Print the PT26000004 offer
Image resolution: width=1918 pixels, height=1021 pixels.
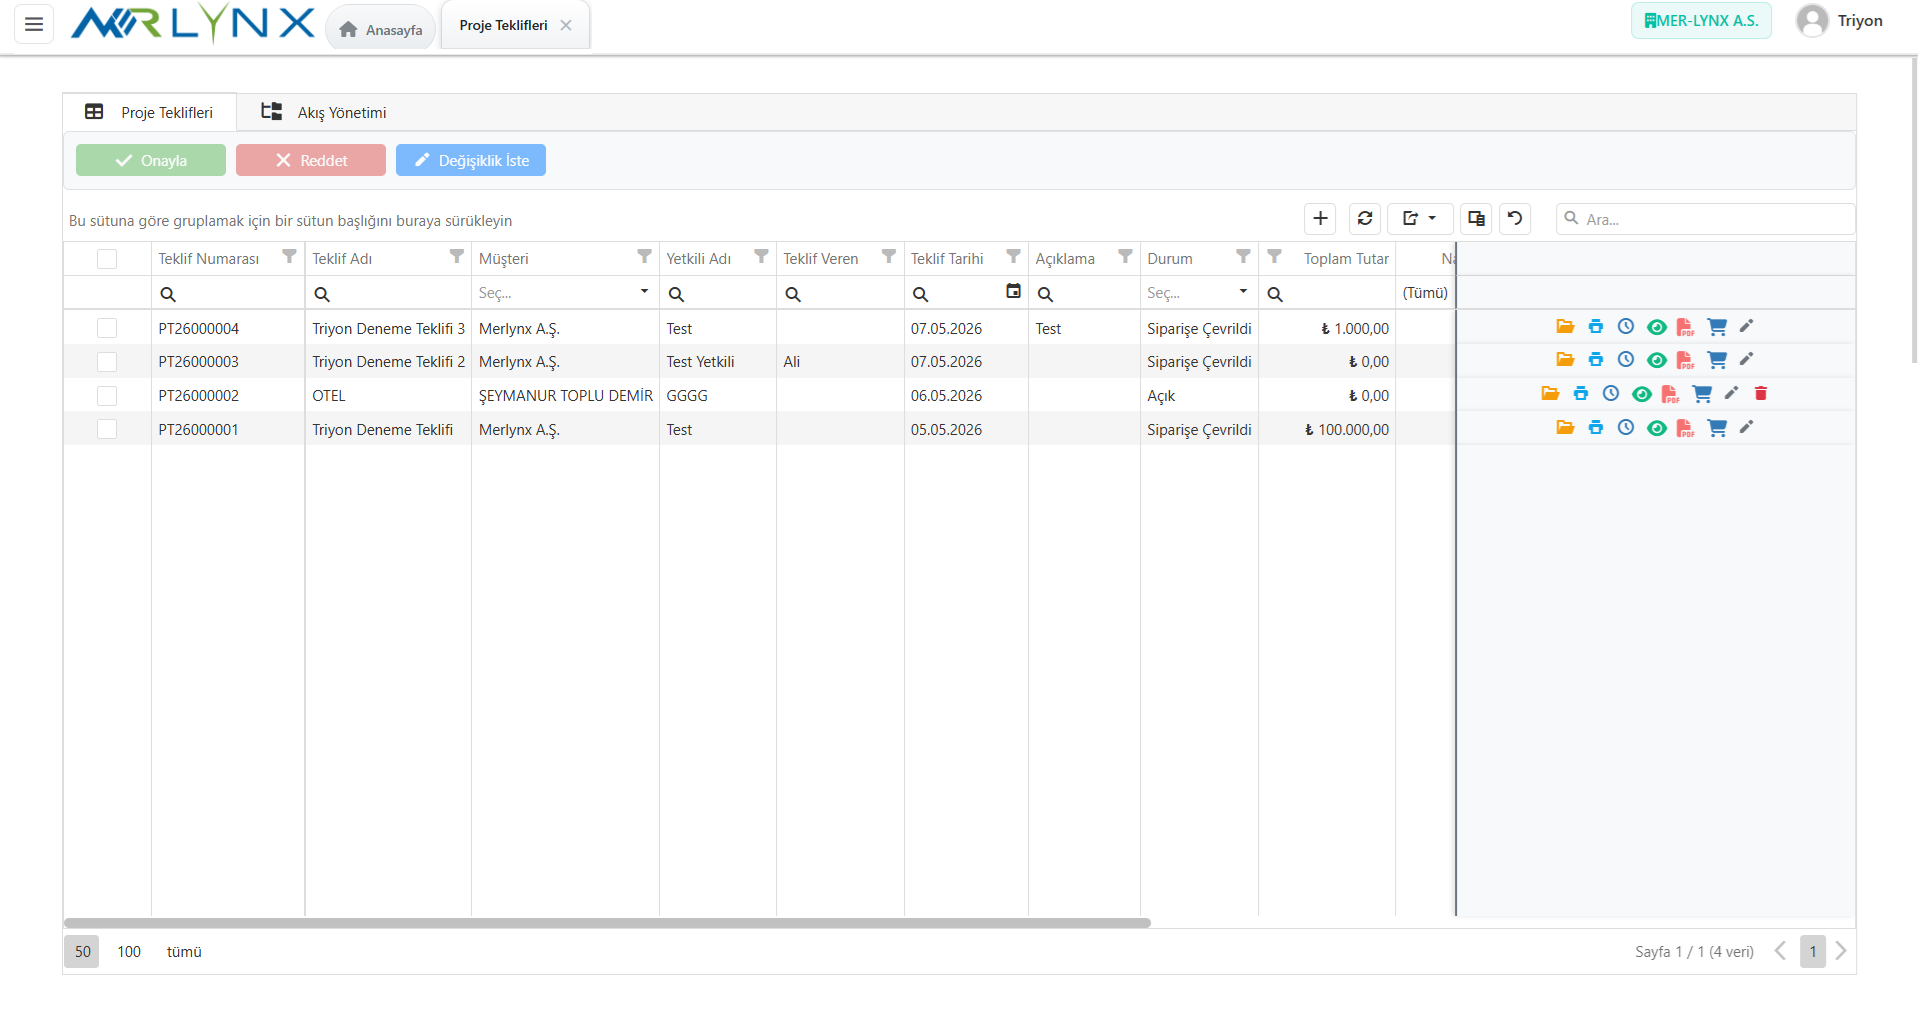point(1596,327)
